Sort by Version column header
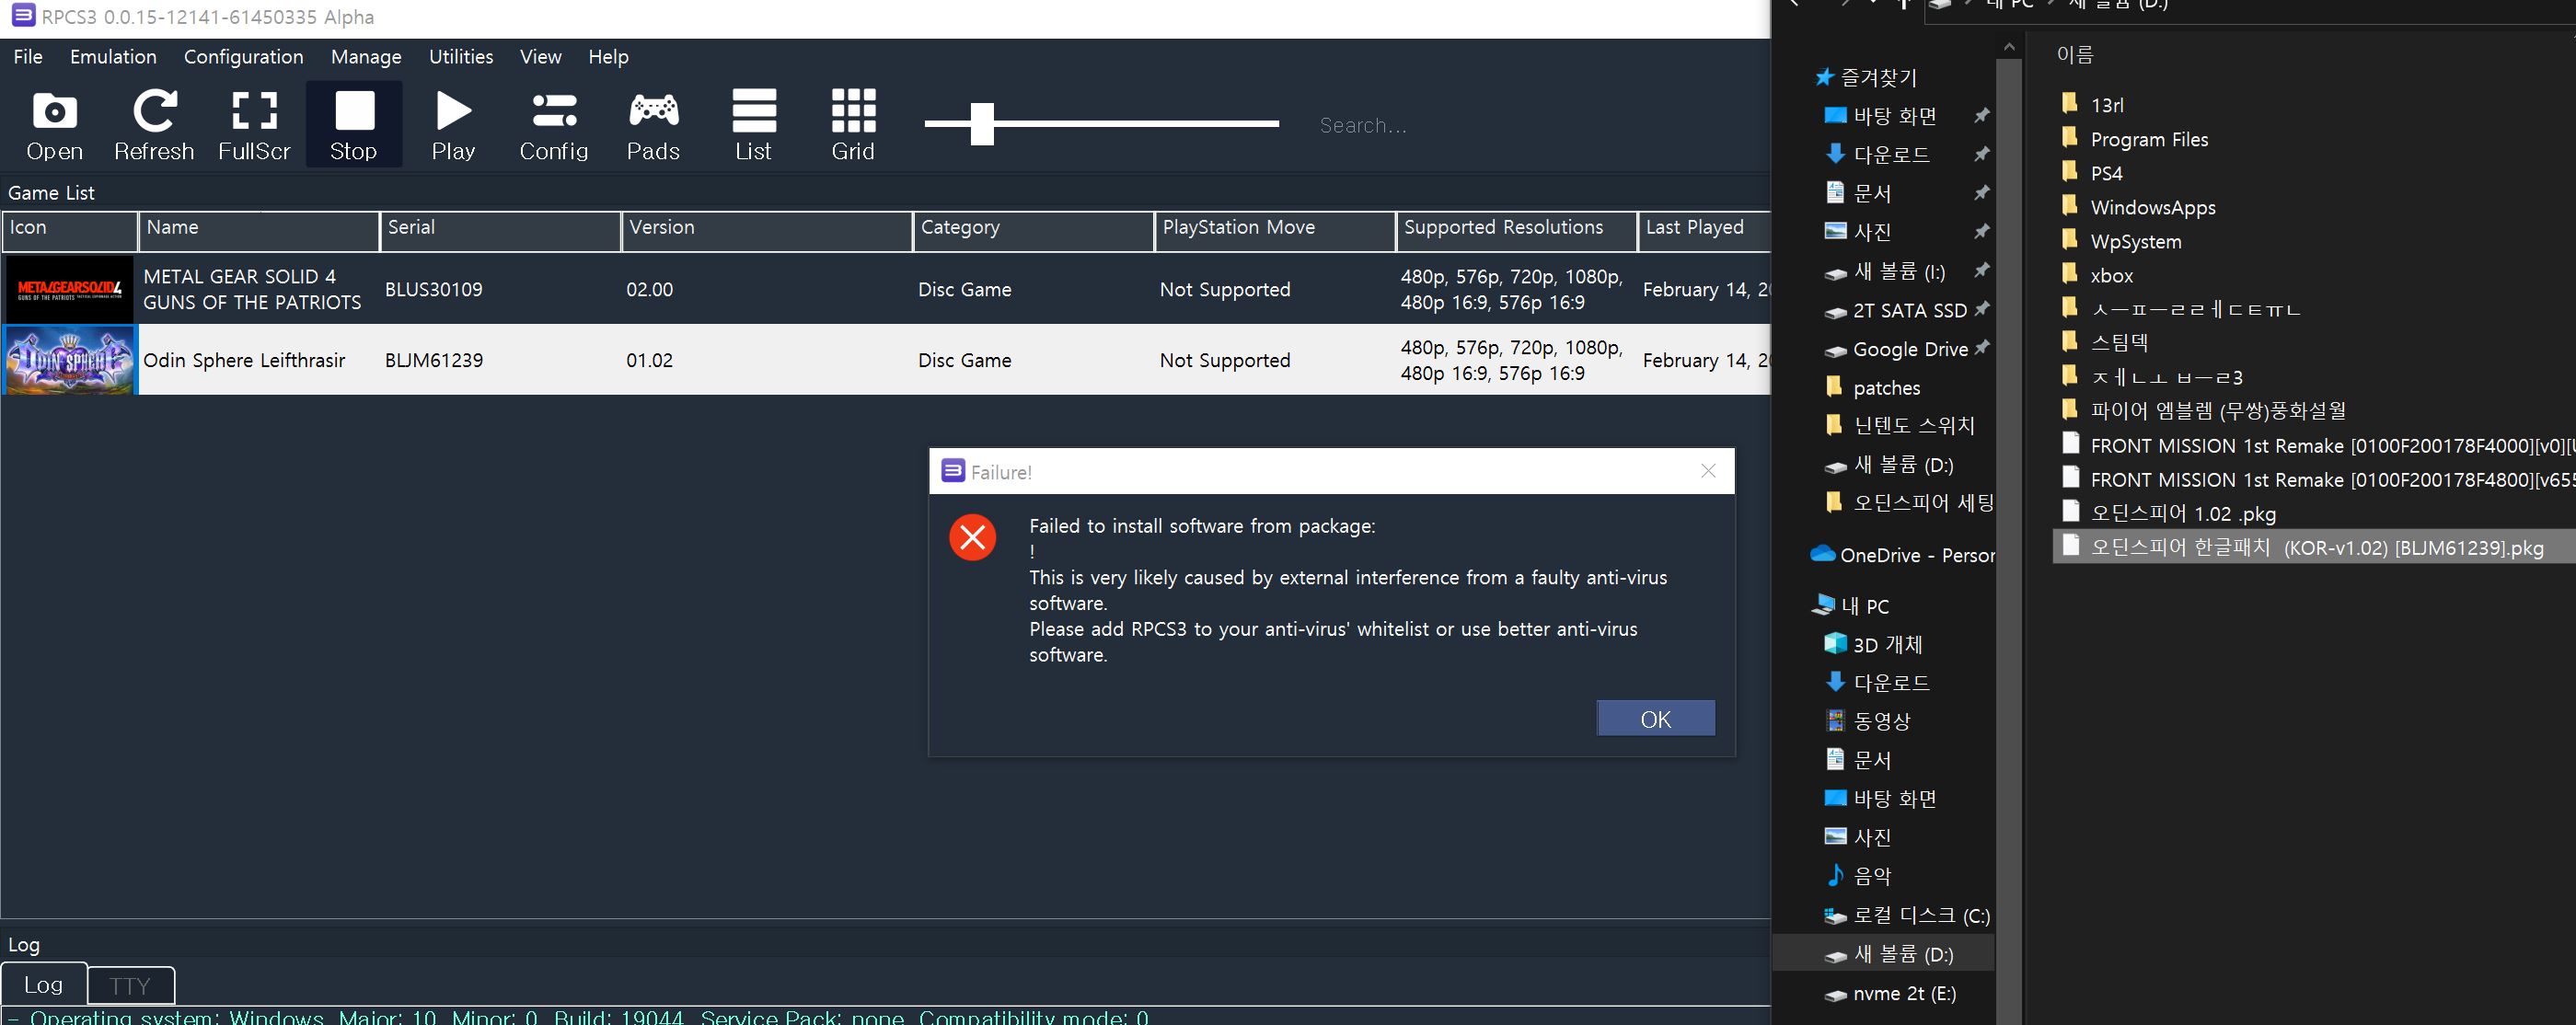This screenshot has width=2576, height=1025. pyautogui.click(x=767, y=230)
